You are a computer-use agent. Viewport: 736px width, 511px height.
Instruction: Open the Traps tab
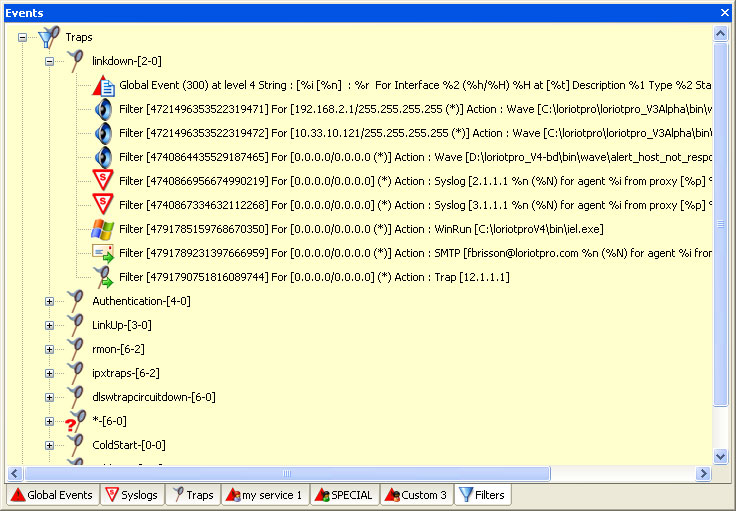pyautogui.click(x=193, y=495)
